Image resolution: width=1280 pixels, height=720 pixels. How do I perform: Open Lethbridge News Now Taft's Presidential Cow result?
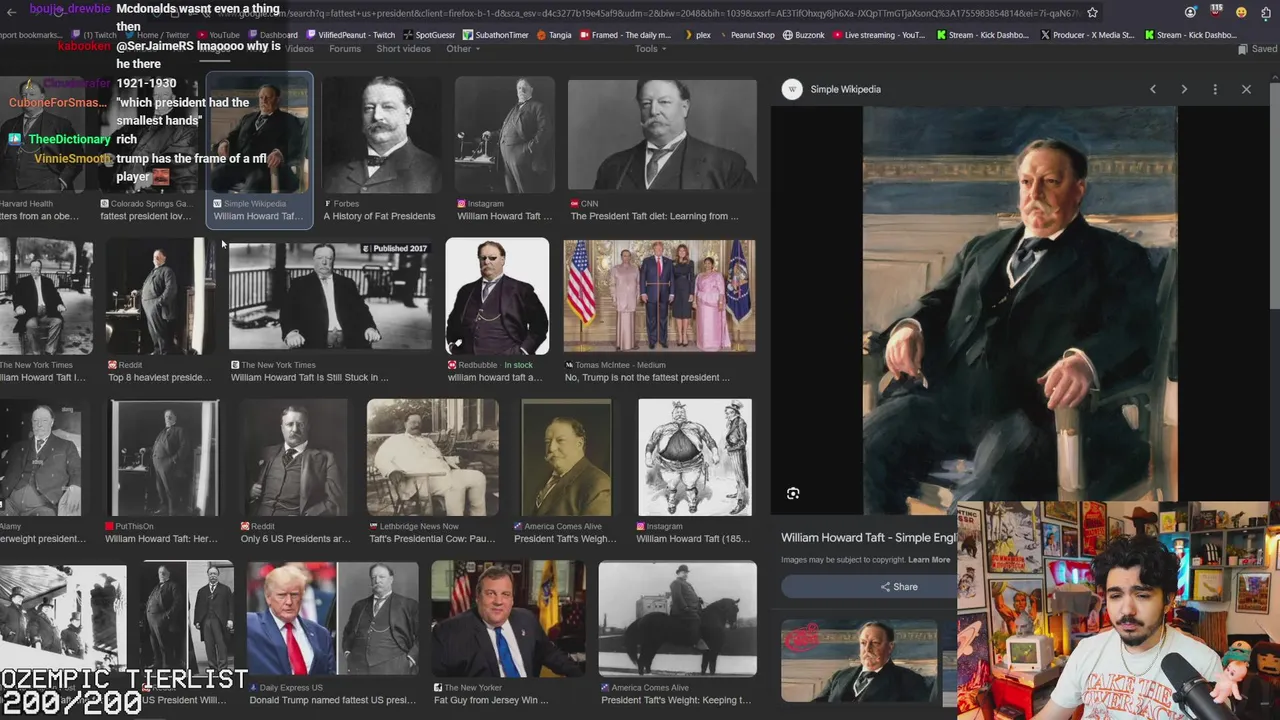point(432,472)
